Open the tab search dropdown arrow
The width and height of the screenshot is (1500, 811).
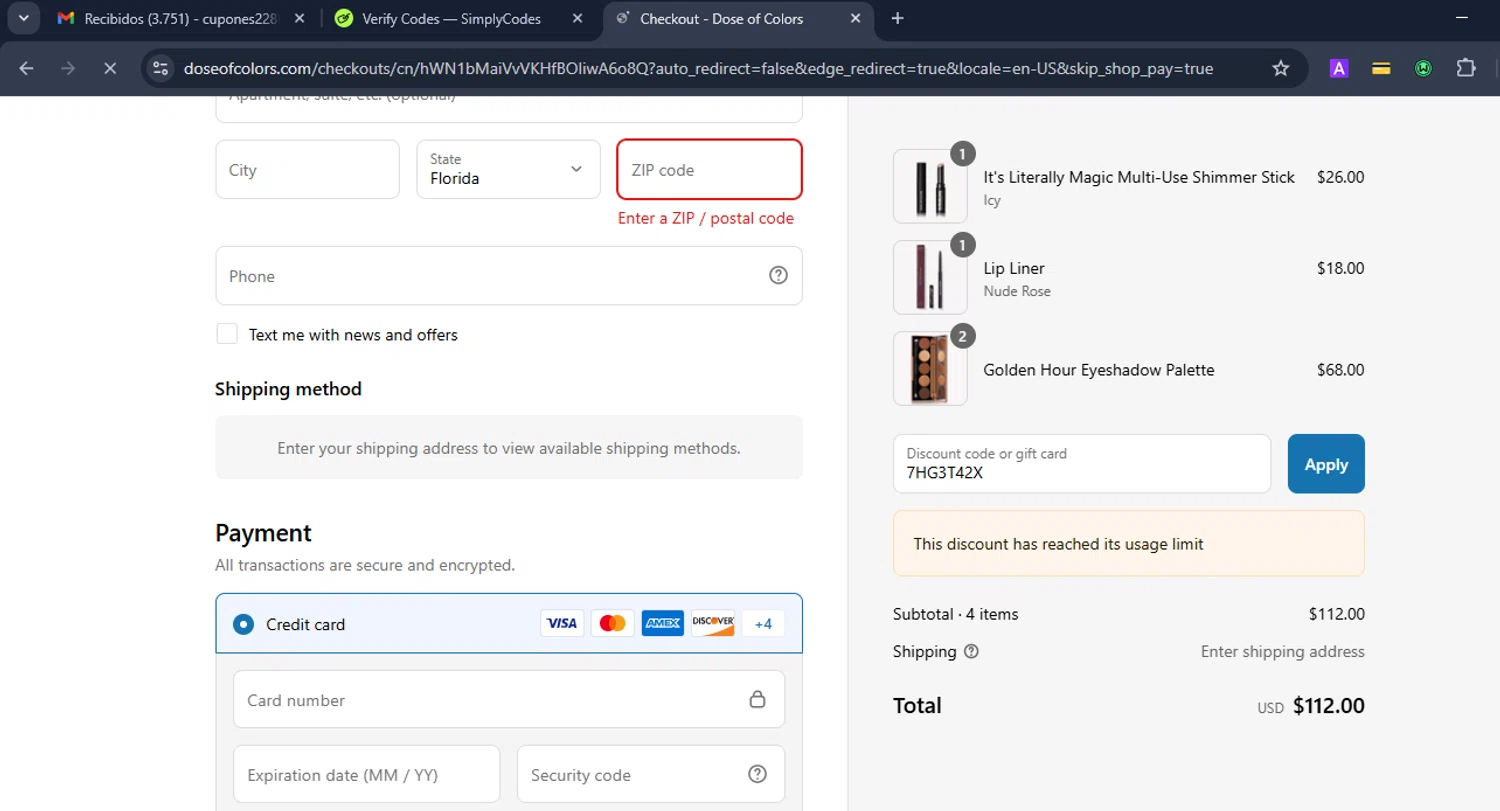tap(22, 18)
